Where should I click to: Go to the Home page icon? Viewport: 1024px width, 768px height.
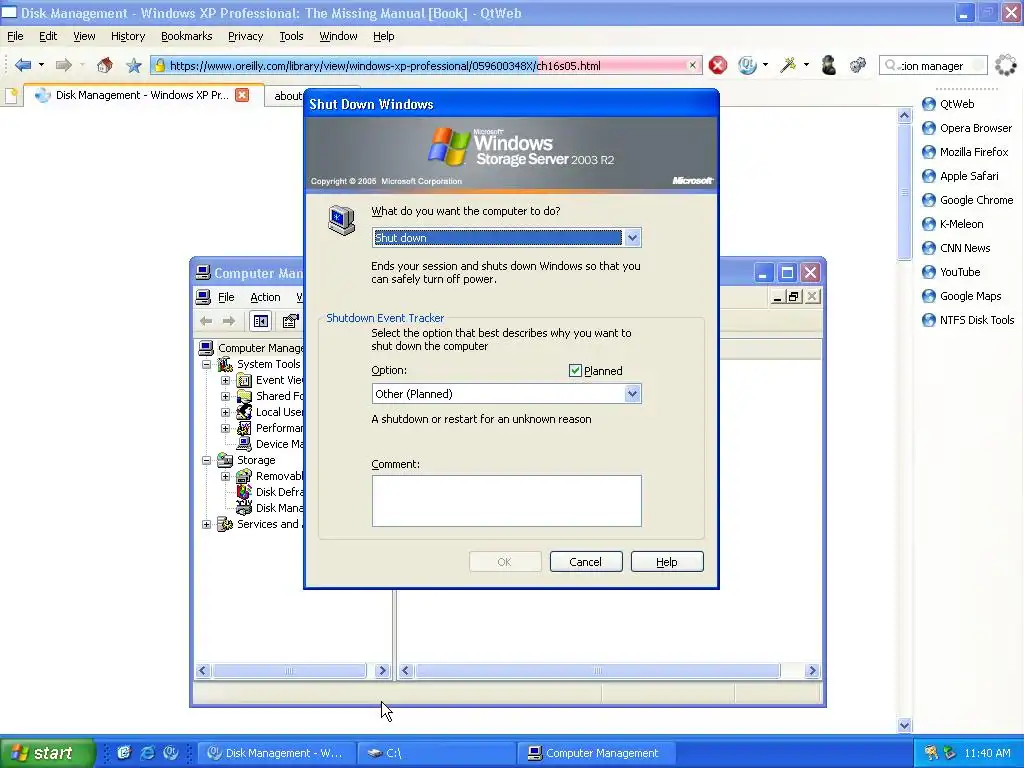pyautogui.click(x=104, y=65)
